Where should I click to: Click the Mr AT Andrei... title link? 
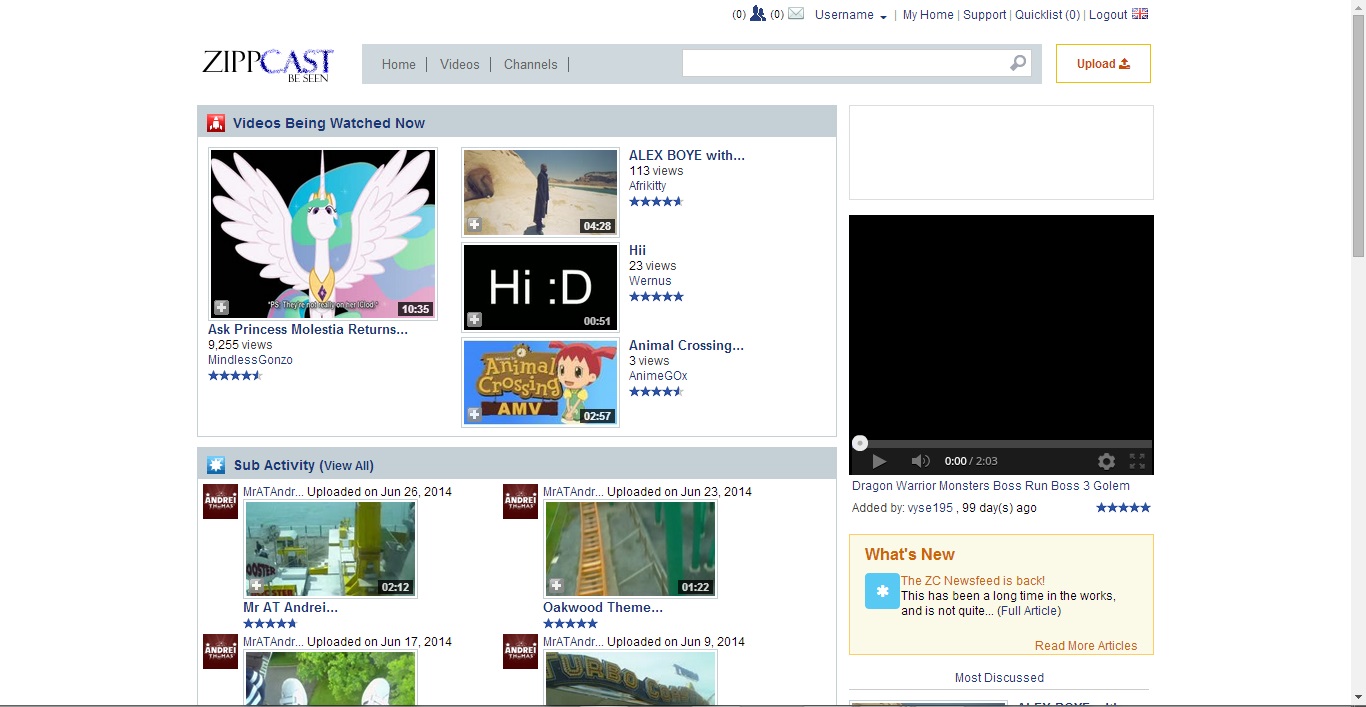point(290,607)
